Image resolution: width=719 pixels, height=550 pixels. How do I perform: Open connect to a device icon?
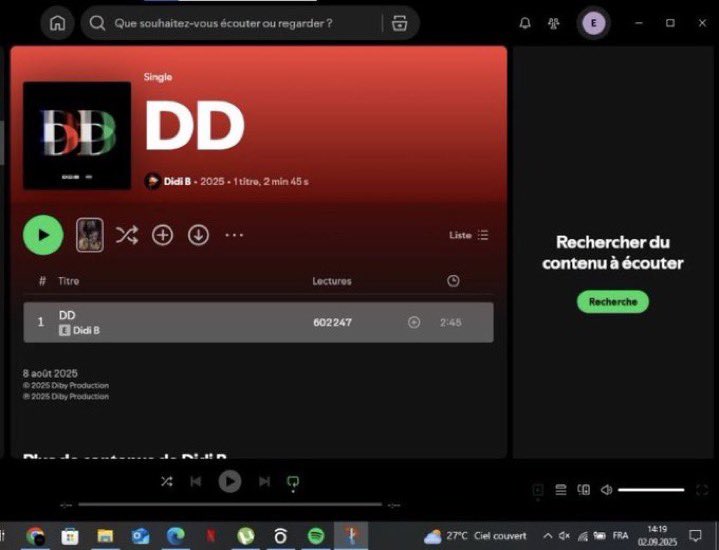583,490
